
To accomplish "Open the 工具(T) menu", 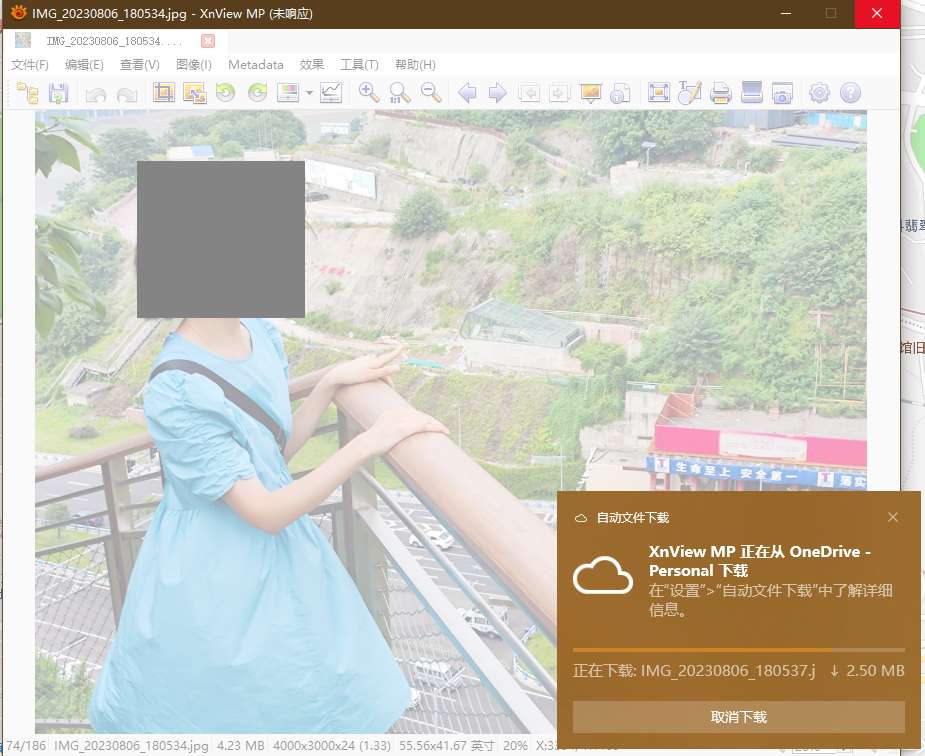I will (x=359, y=64).
